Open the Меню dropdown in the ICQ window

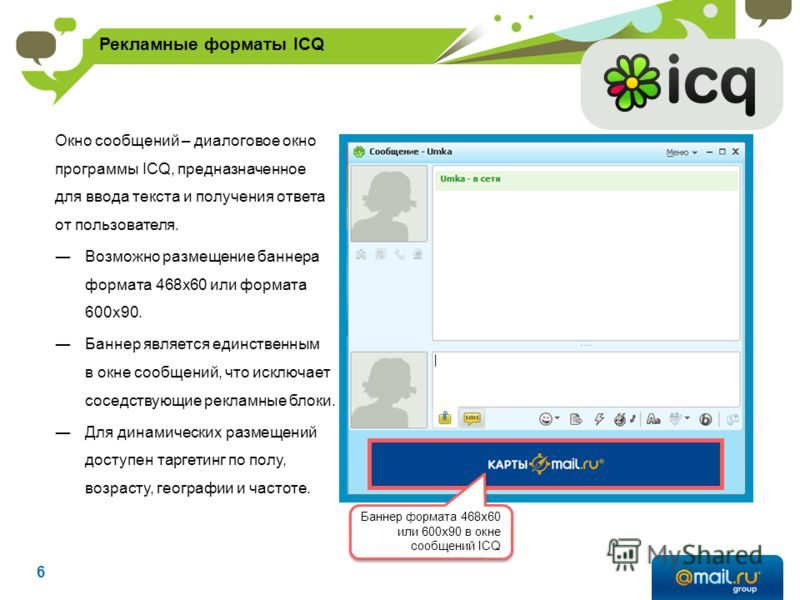(x=682, y=153)
